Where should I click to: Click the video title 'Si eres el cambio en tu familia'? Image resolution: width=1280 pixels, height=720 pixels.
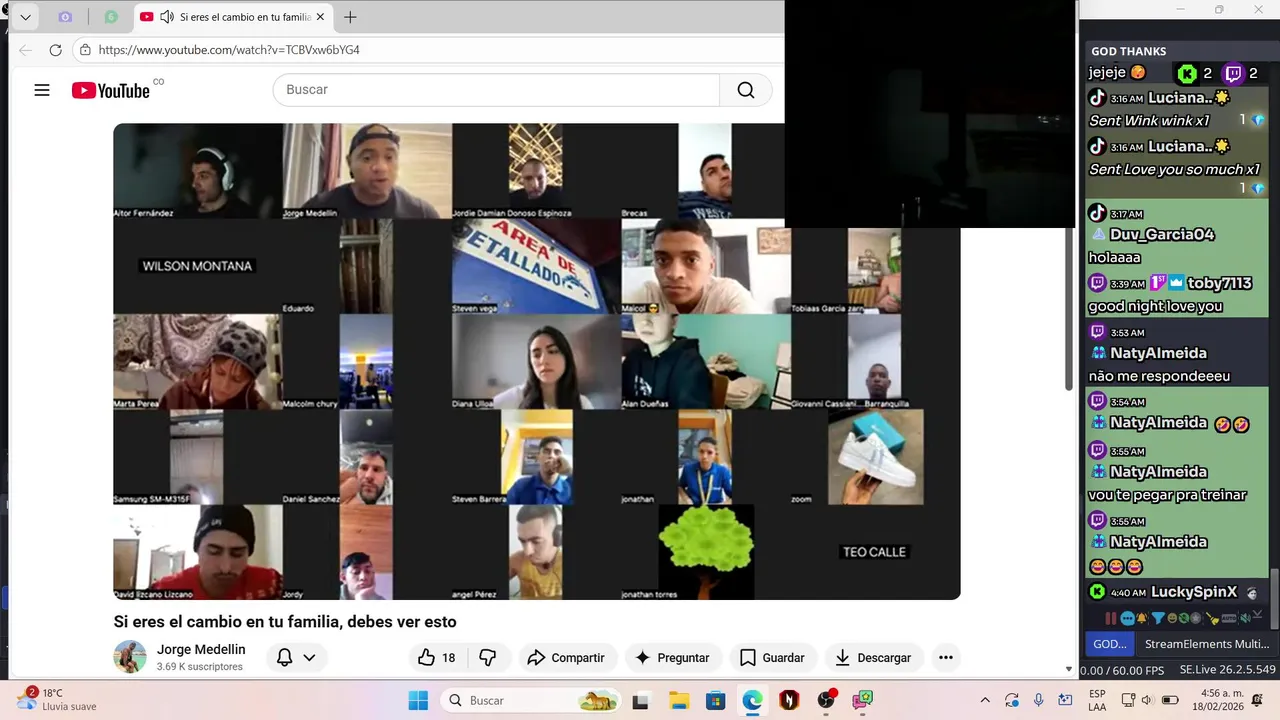[x=285, y=622]
